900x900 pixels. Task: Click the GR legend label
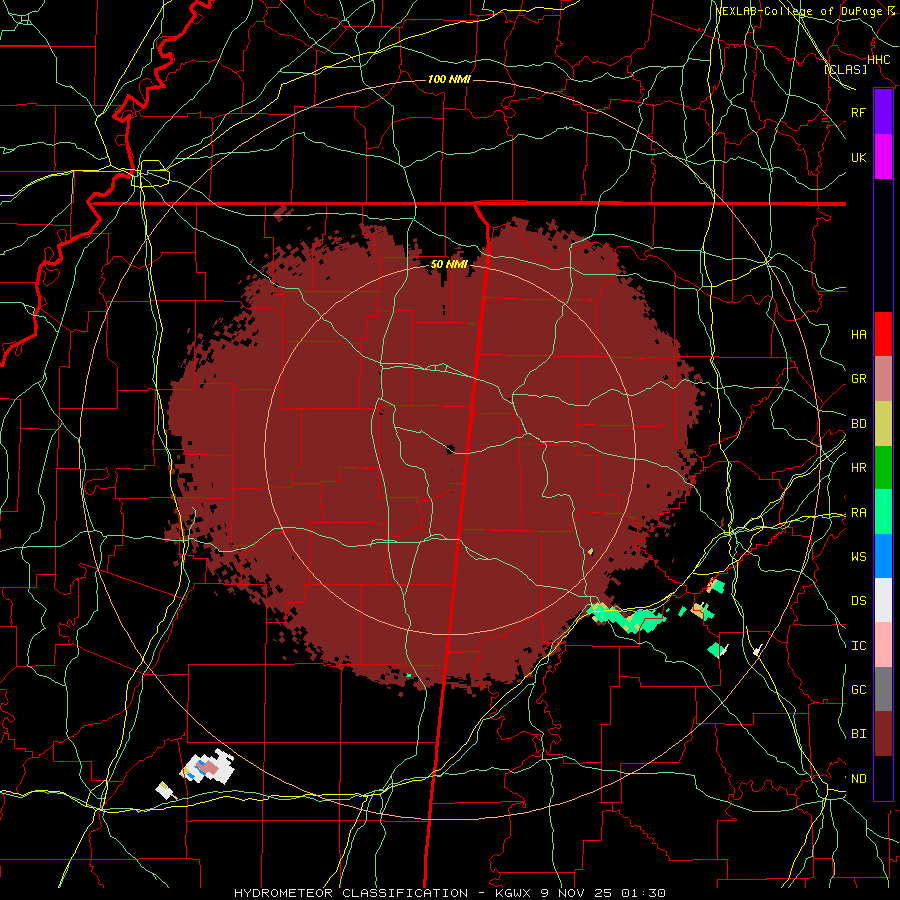pyautogui.click(x=858, y=379)
